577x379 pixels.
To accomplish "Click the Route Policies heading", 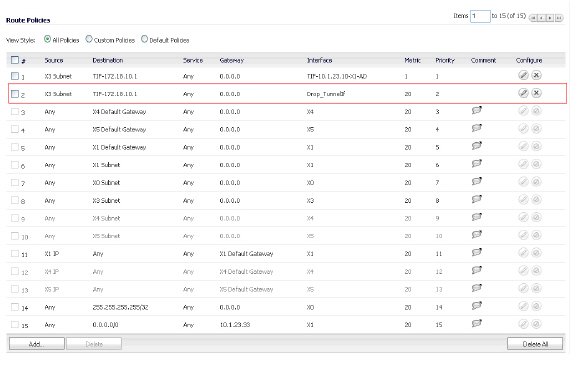I will click(28, 20).
